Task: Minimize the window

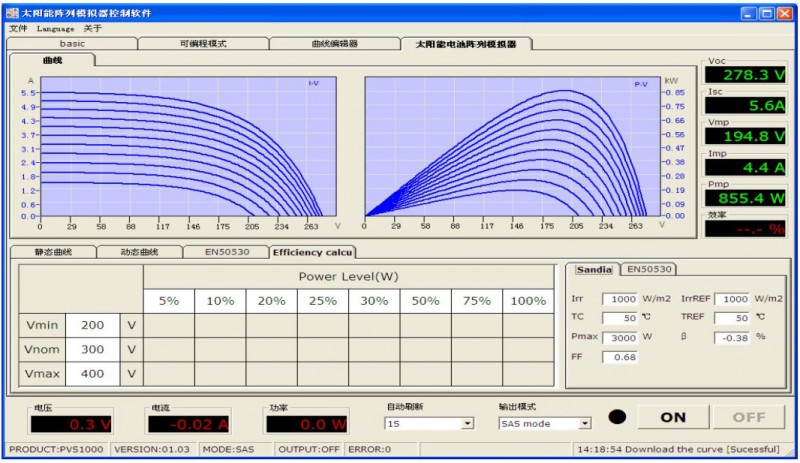Action: [749, 14]
